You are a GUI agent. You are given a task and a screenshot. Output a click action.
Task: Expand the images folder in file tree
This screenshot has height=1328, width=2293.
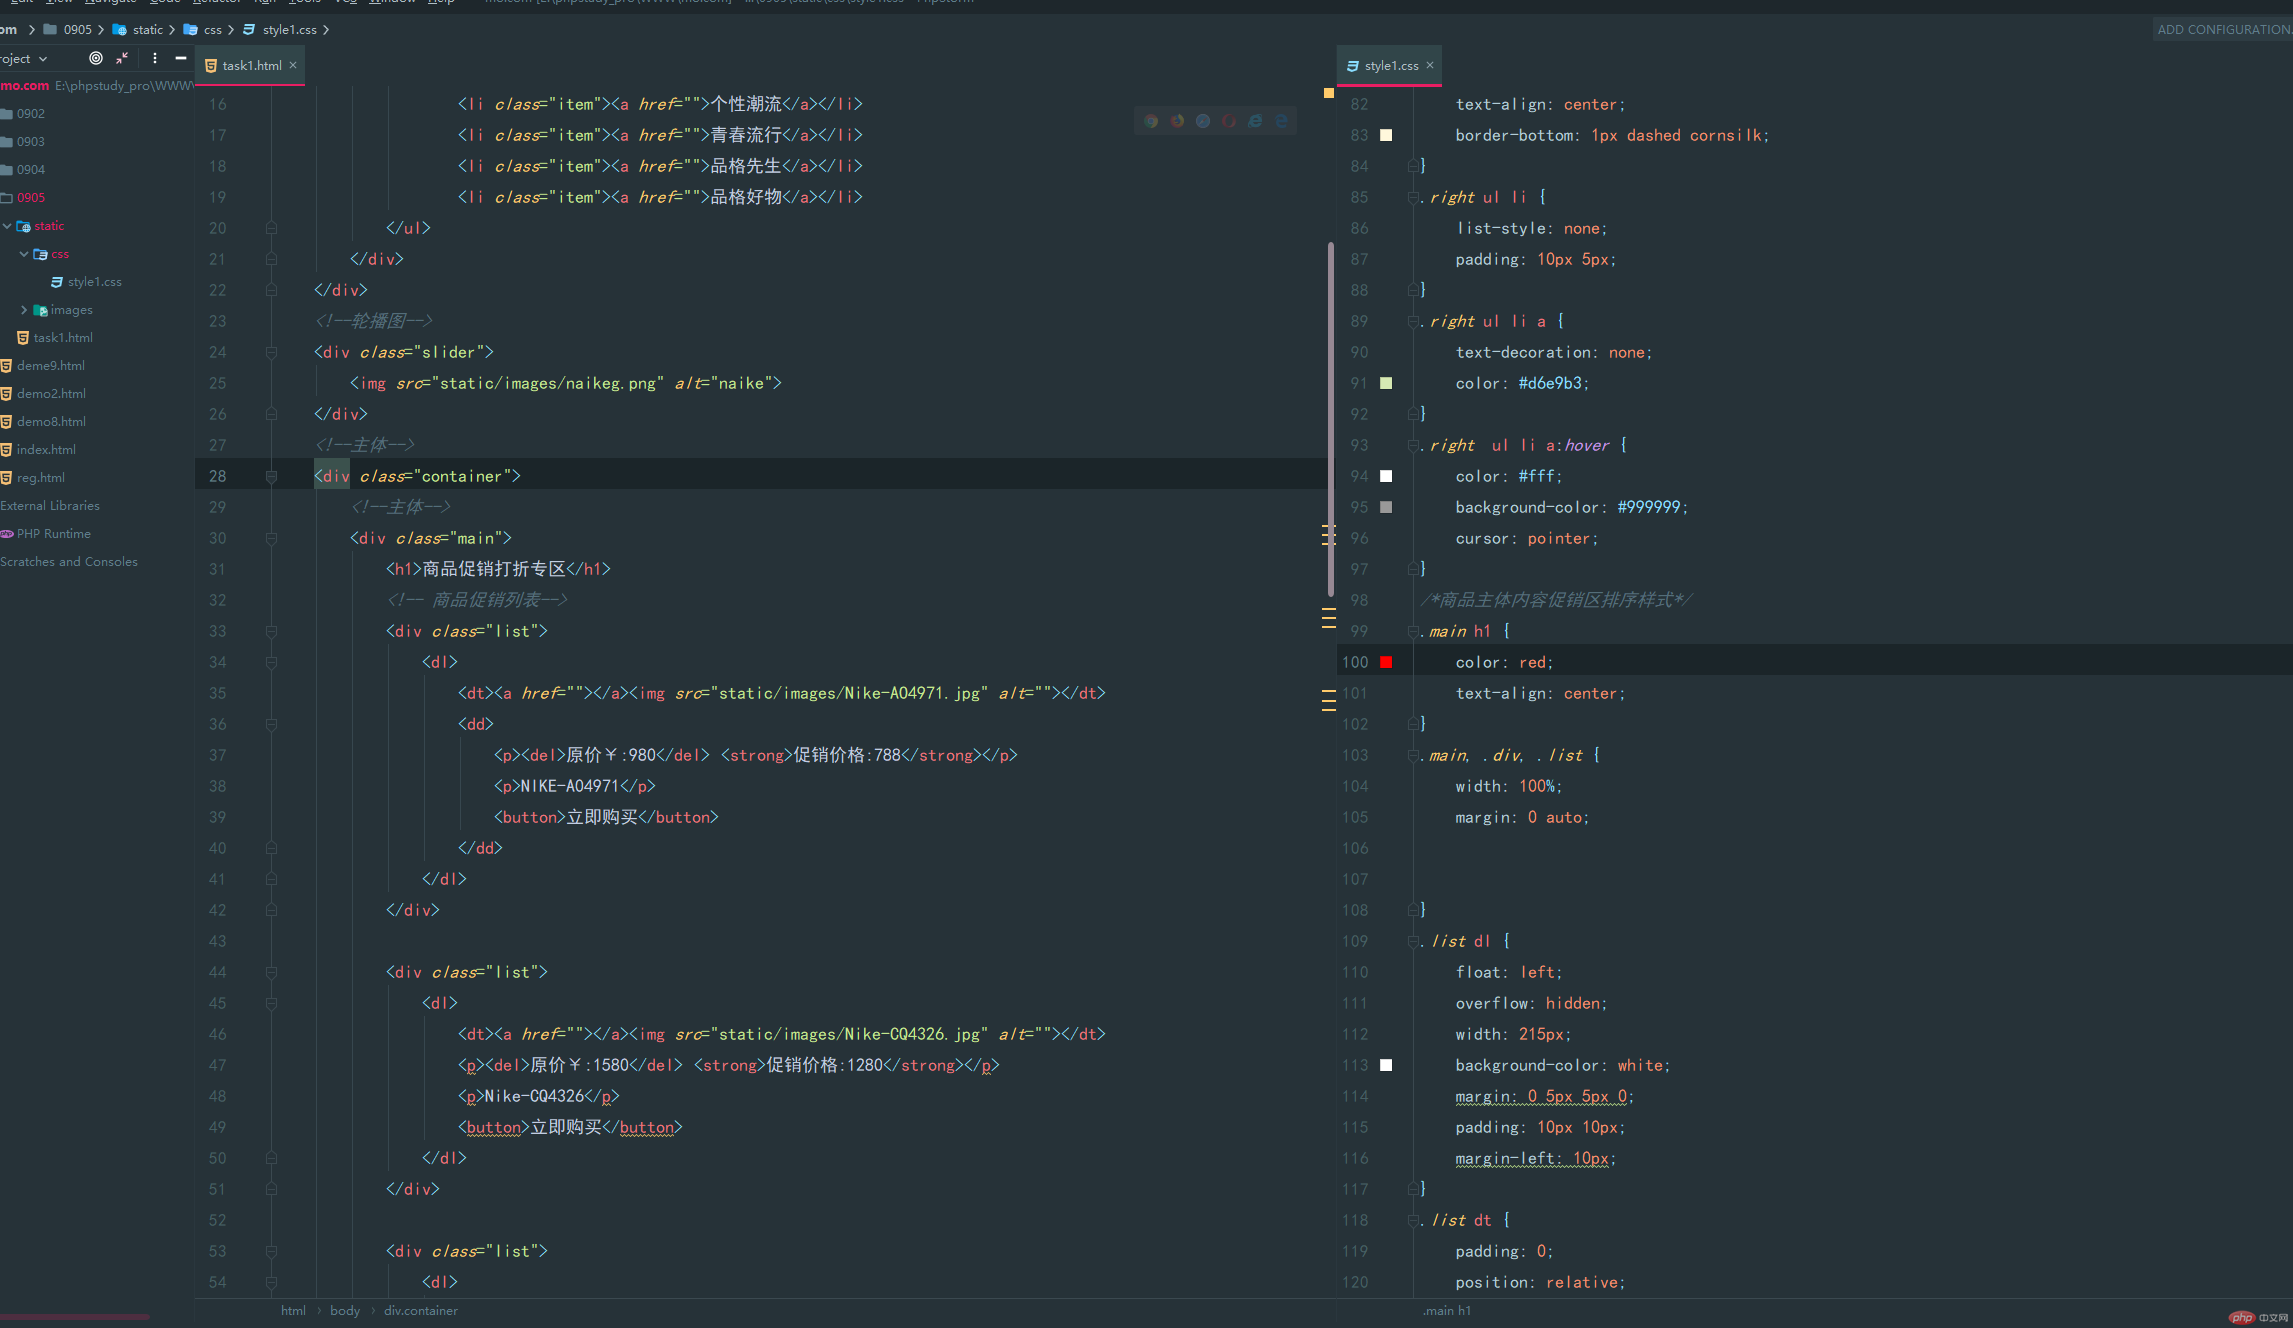(24, 308)
